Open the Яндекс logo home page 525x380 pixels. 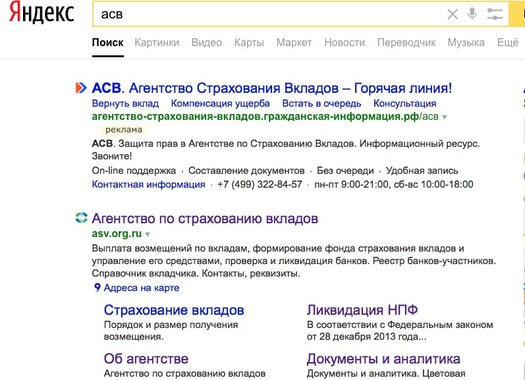coord(42,12)
